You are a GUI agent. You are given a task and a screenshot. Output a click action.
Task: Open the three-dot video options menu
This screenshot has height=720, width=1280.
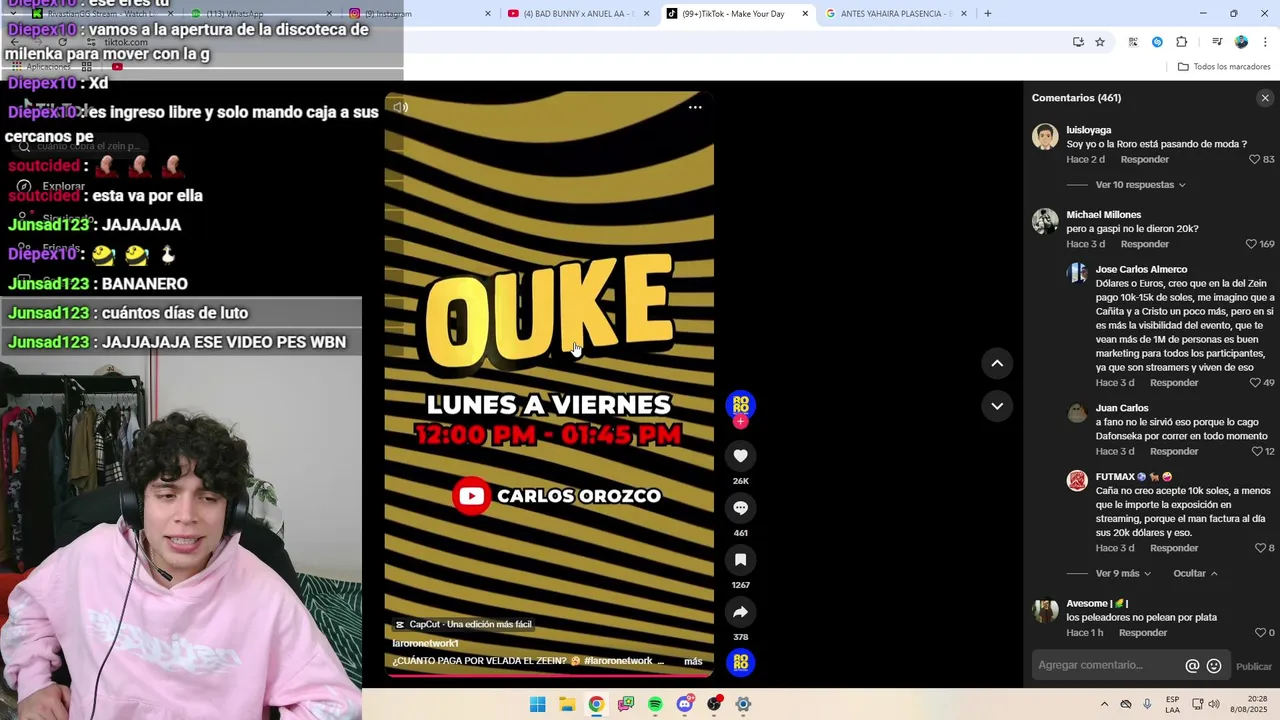click(x=695, y=107)
